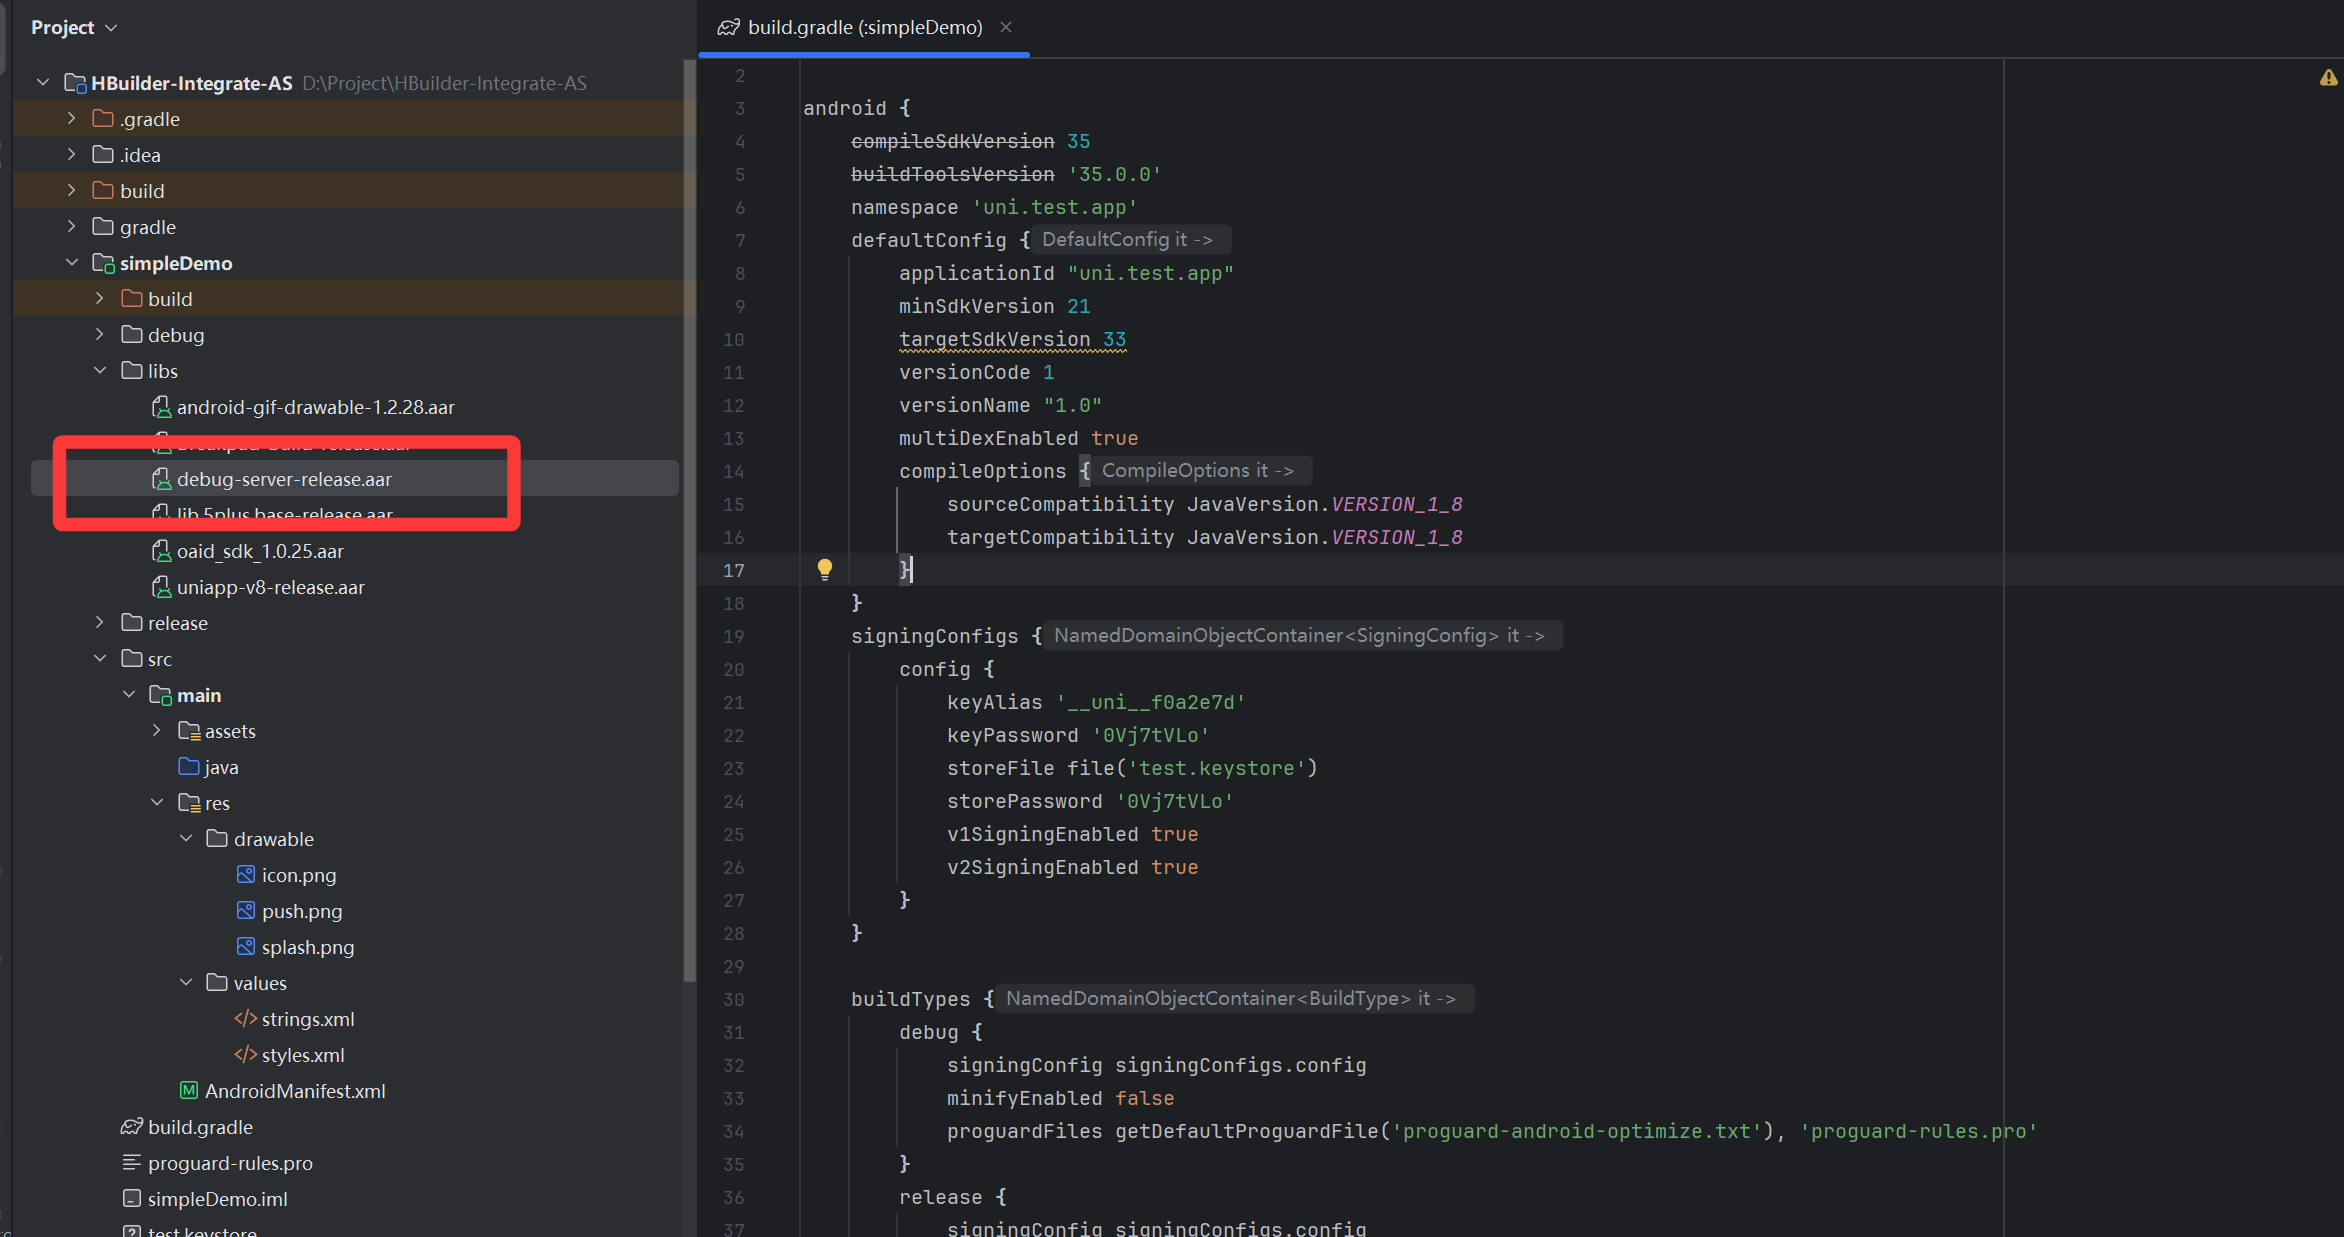Click the versionName "1.0" line

point(1000,405)
